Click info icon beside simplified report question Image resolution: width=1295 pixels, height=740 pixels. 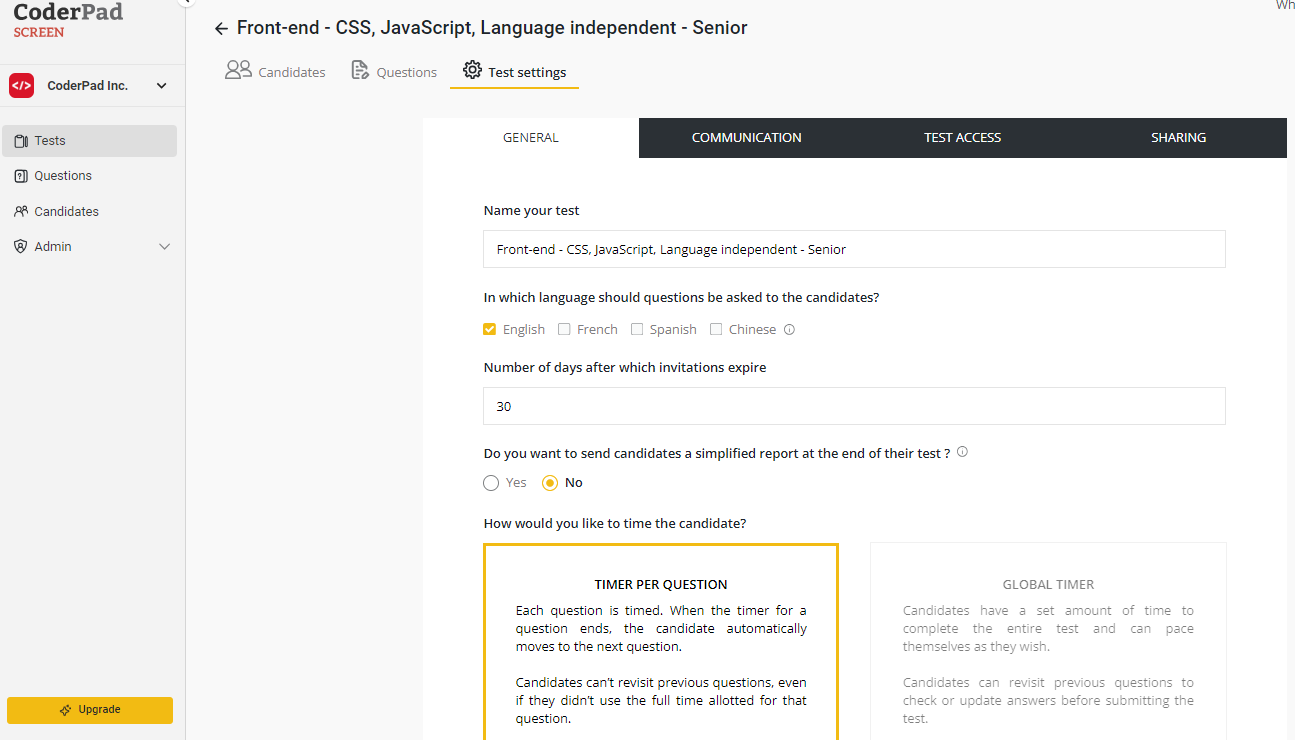[x=962, y=452]
